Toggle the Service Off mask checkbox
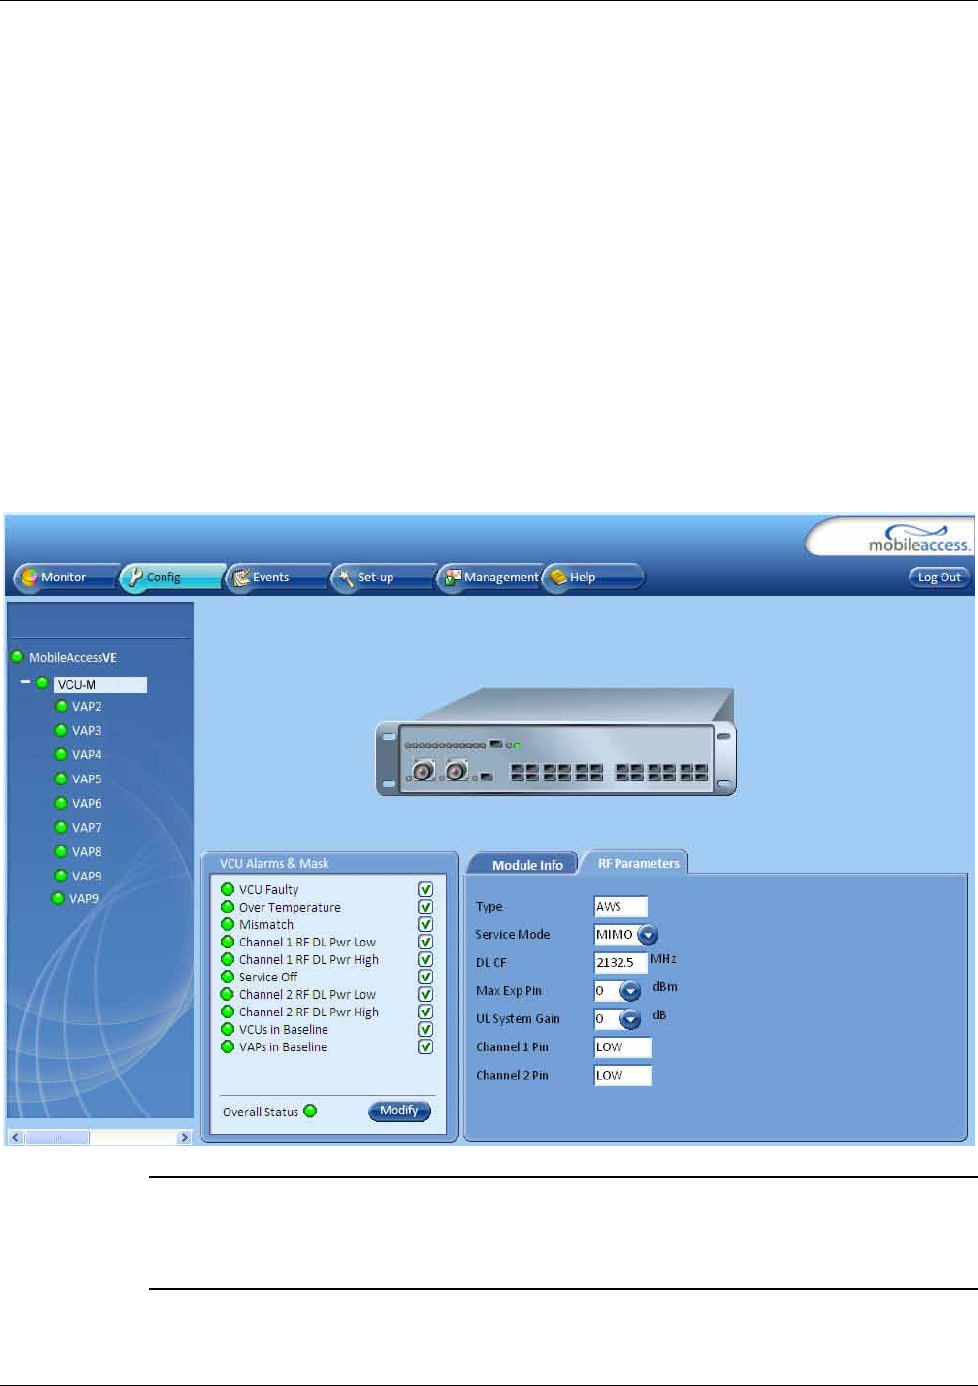The height and width of the screenshot is (1386, 978). click(425, 977)
